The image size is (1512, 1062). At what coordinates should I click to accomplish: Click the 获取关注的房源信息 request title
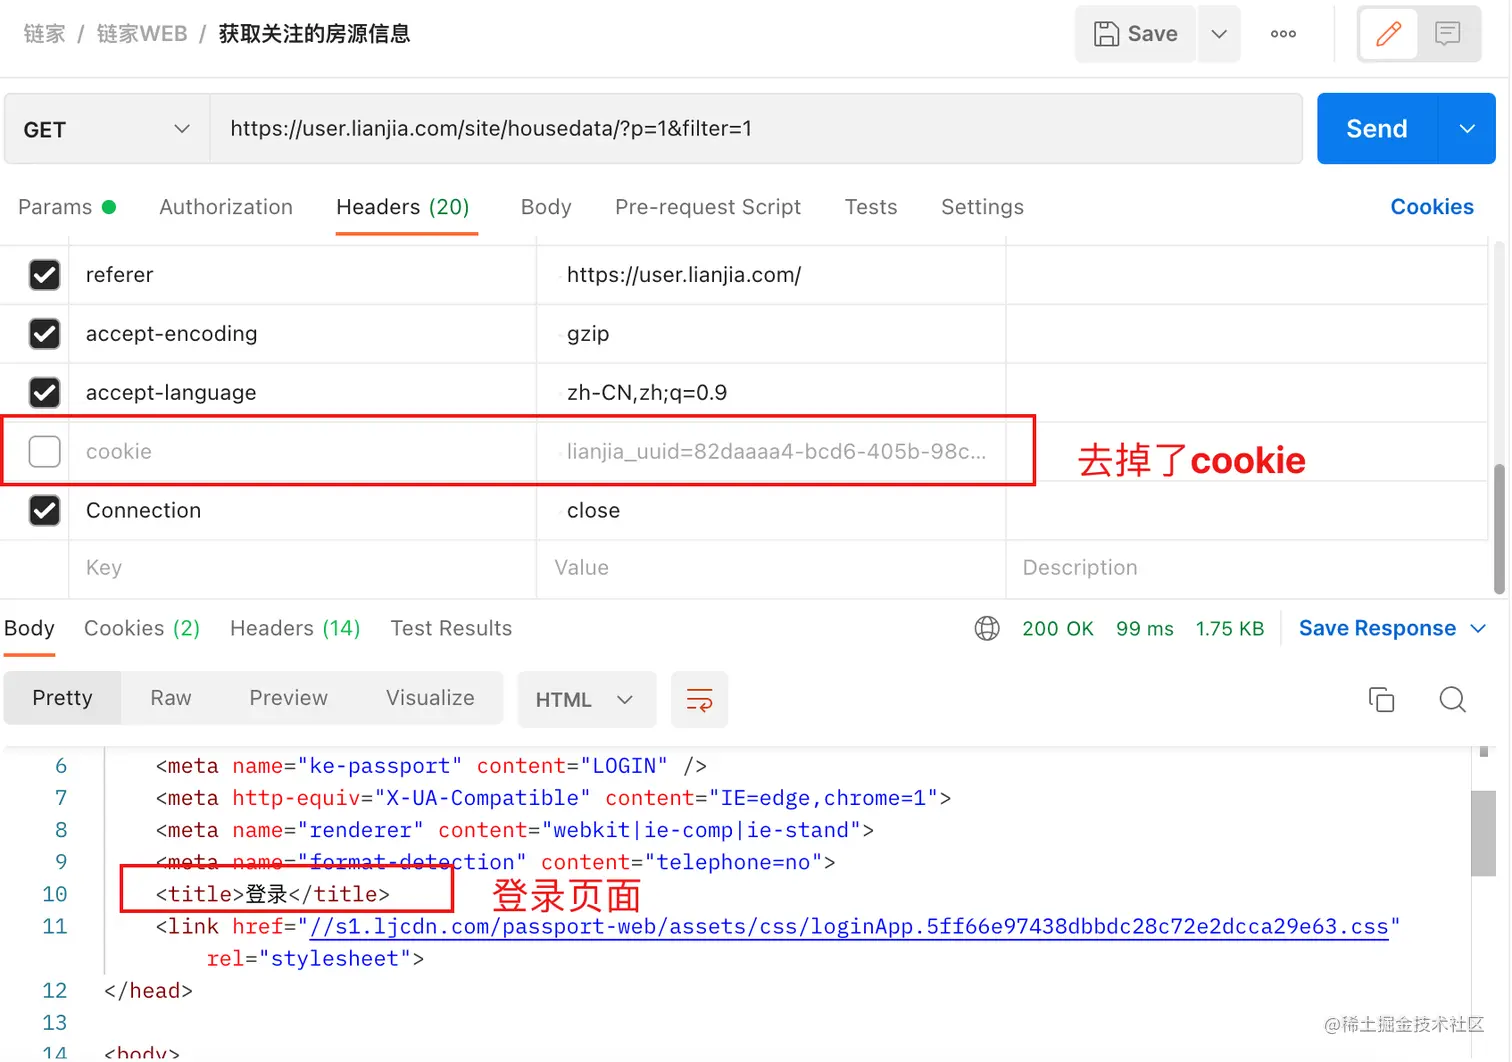314,34
